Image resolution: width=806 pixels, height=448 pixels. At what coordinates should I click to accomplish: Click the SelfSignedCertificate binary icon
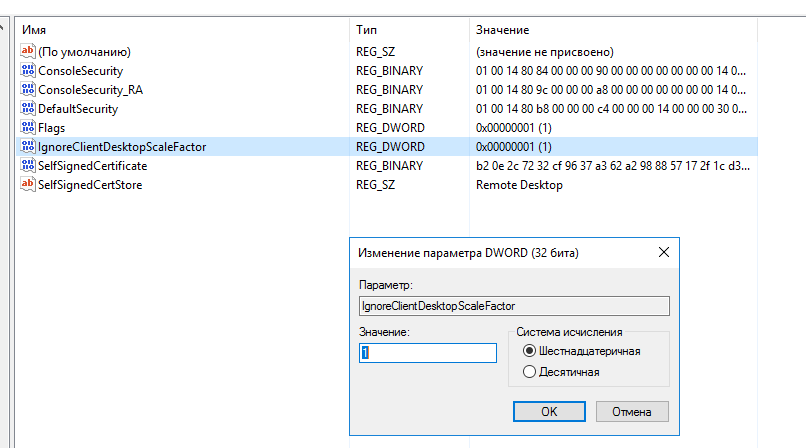pyautogui.click(x=28, y=165)
